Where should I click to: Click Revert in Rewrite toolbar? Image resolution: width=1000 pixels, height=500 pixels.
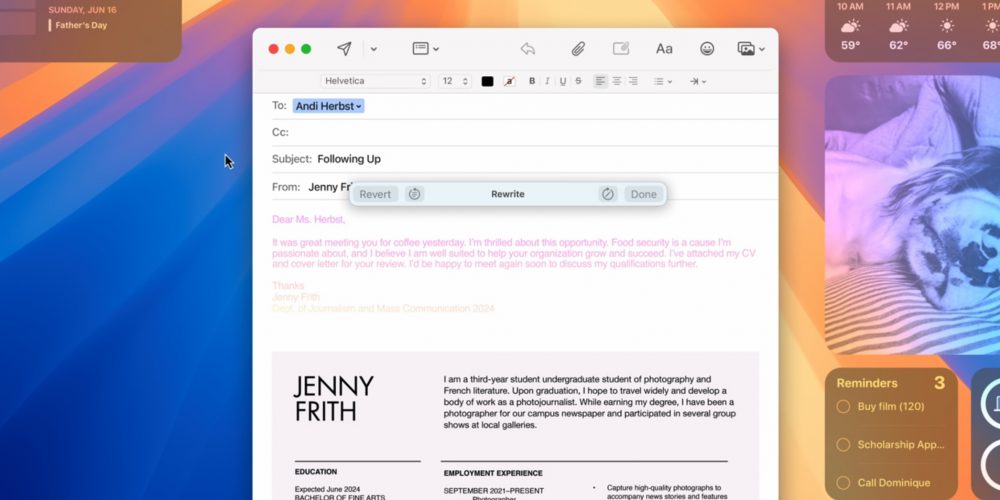tap(375, 194)
